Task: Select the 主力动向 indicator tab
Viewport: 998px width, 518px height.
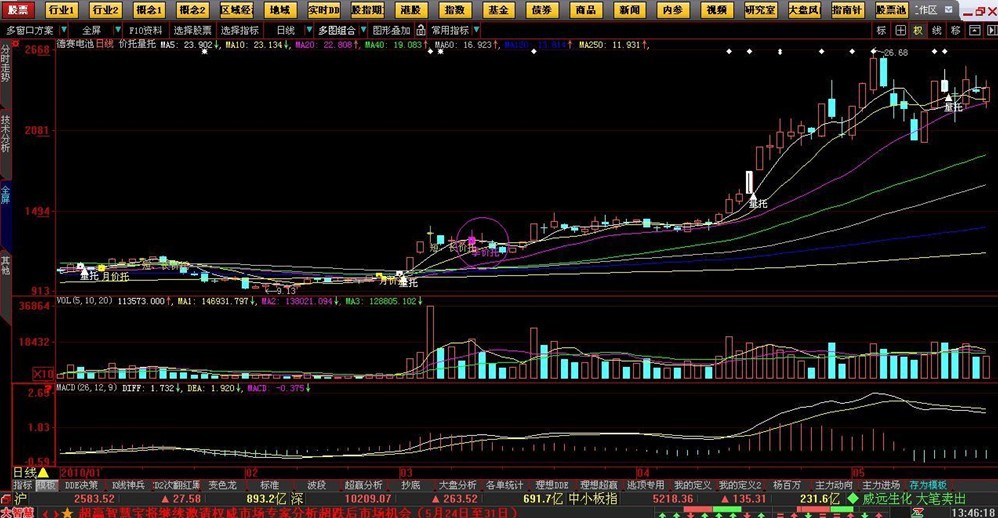Action: pos(834,485)
